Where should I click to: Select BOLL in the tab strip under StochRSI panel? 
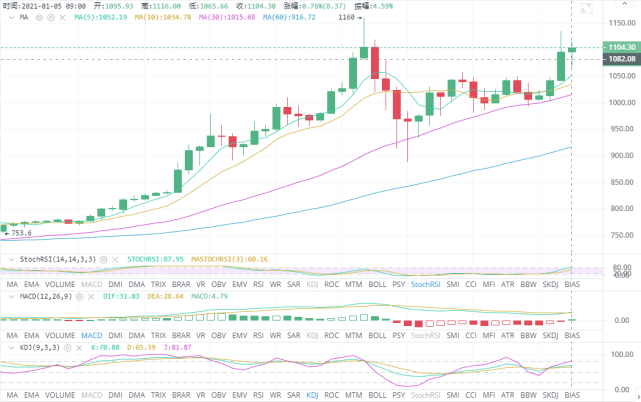pyautogui.click(x=377, y=284)
